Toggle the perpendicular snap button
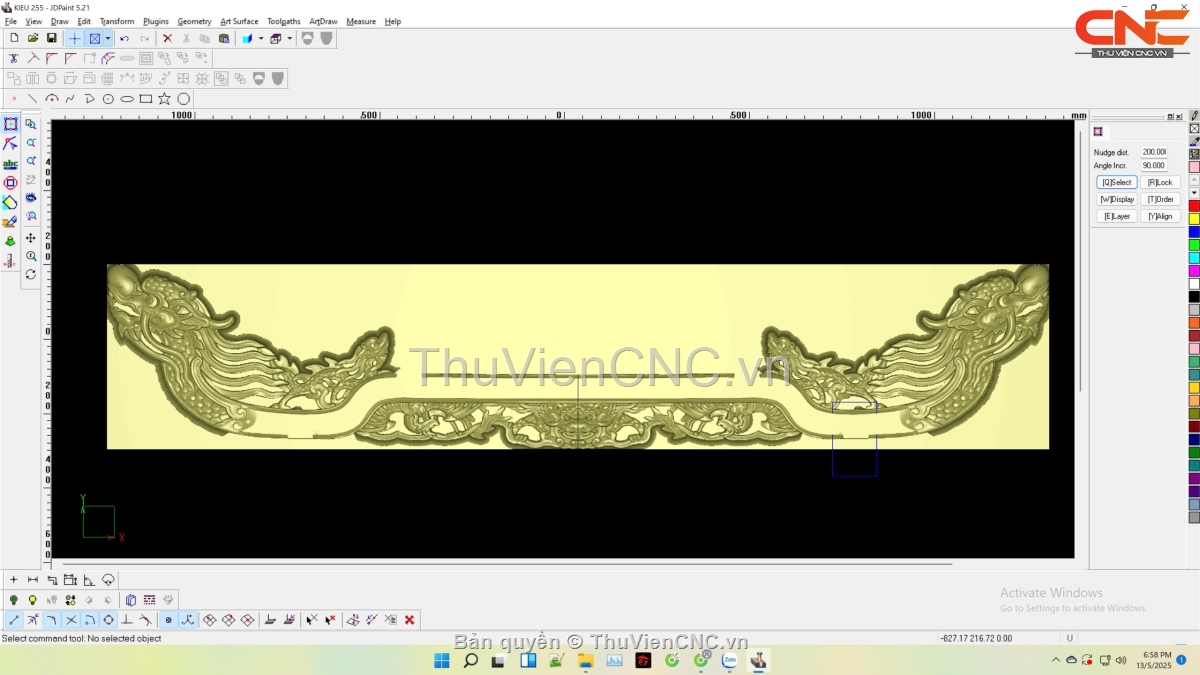 point(128,620)
